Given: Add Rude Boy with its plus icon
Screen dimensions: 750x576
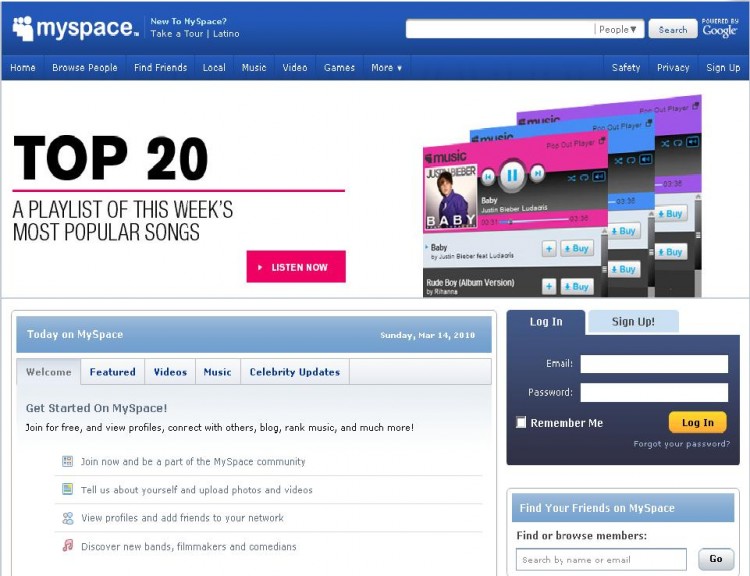Looking at the screenshot, I should coord(549,287).
